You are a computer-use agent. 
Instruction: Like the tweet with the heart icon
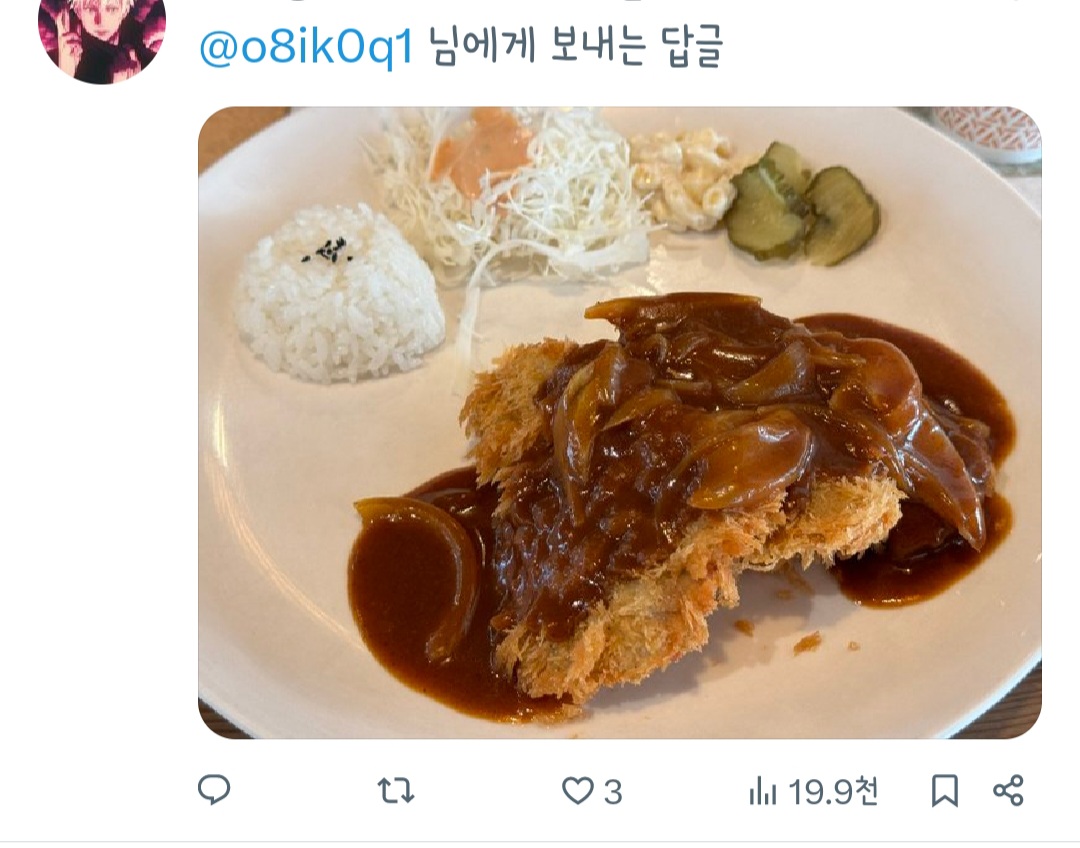tap(577, 792)
